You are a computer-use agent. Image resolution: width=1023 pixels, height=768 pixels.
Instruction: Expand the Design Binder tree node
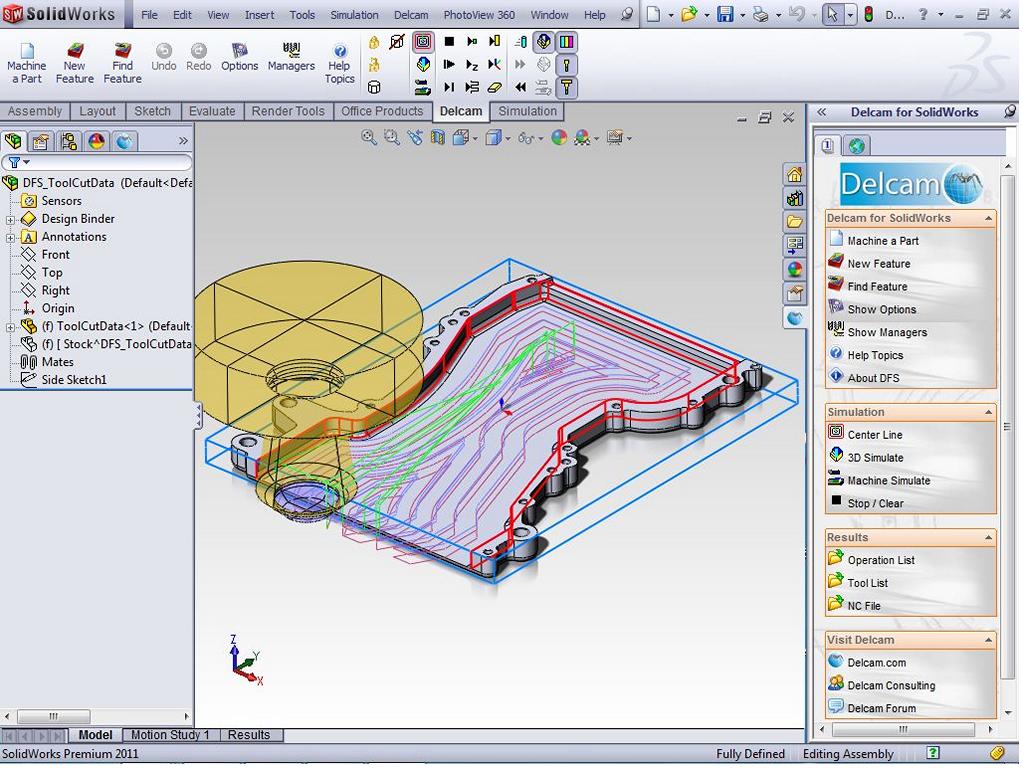10,220
